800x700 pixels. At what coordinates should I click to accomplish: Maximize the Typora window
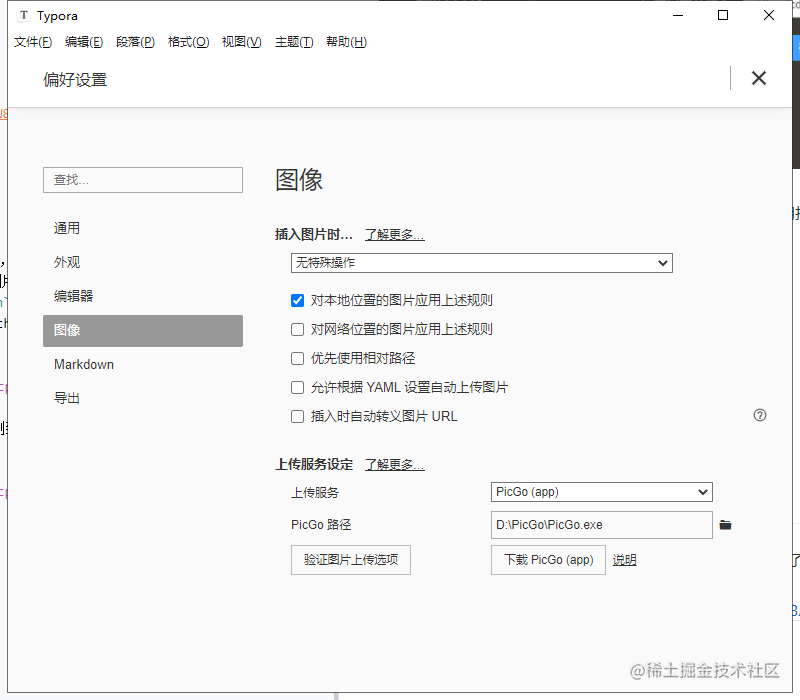723,15
